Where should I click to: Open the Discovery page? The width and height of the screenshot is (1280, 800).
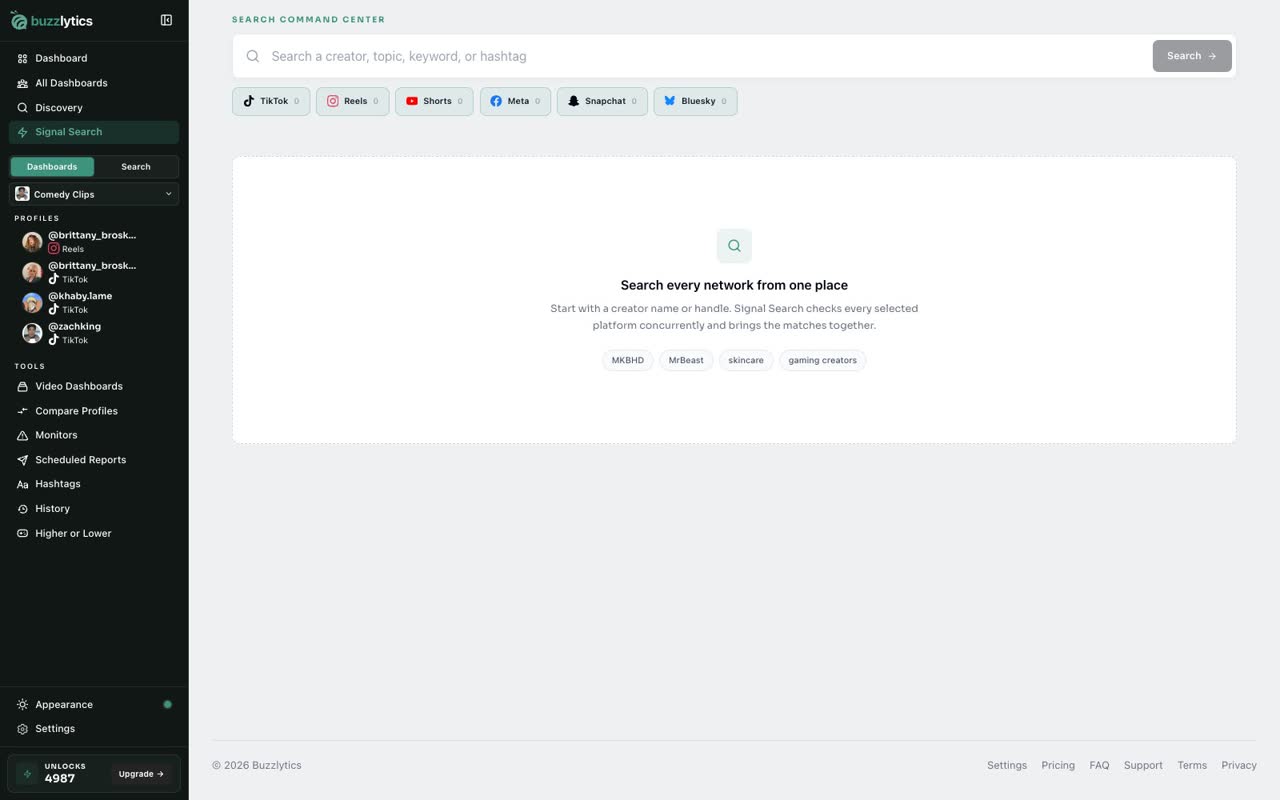click(94, 107)
